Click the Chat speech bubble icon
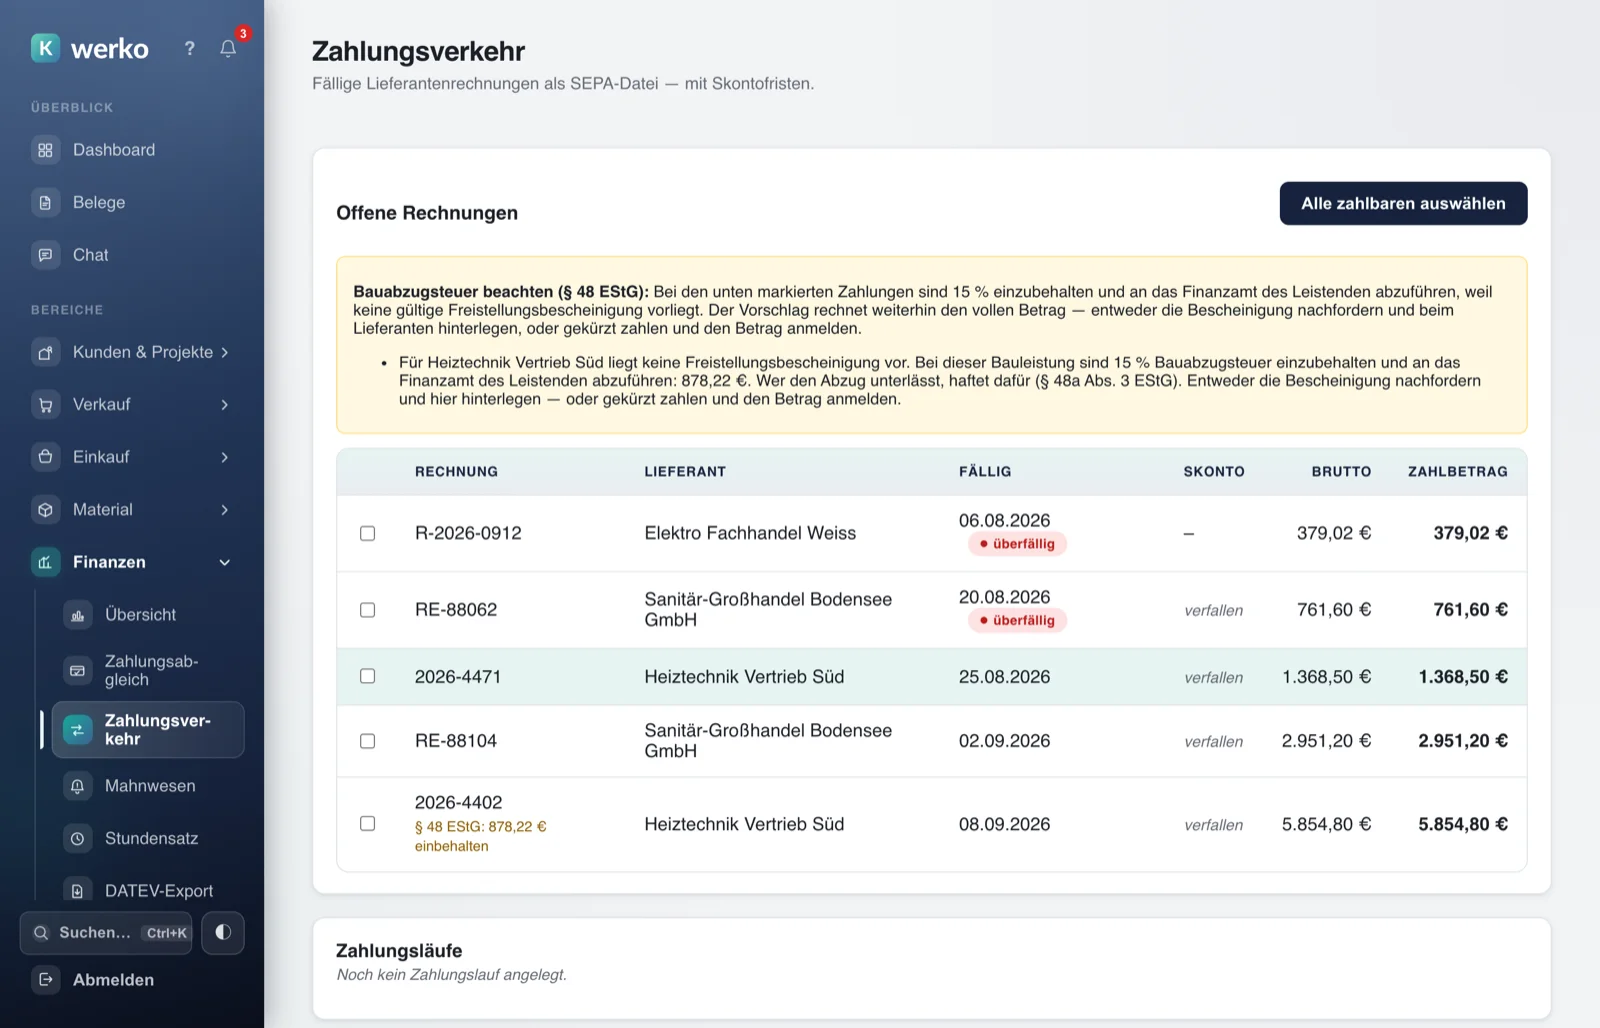 tap(45, 255)
